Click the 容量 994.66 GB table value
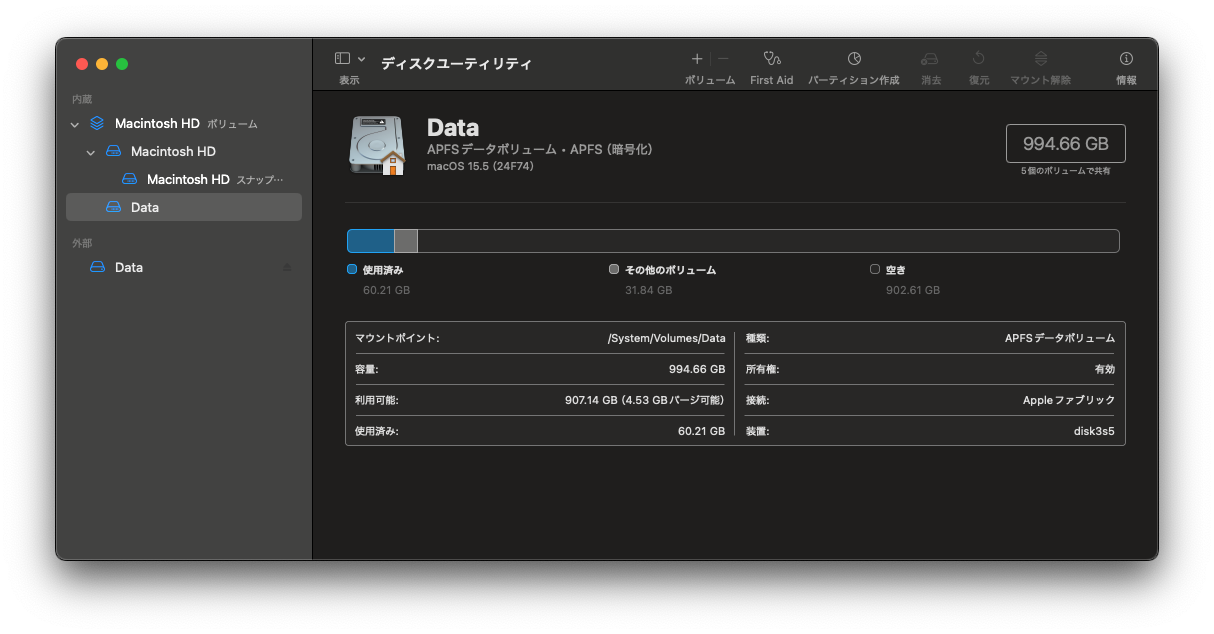This screenshot has height=634, width=1214. (x=697, y=369)
